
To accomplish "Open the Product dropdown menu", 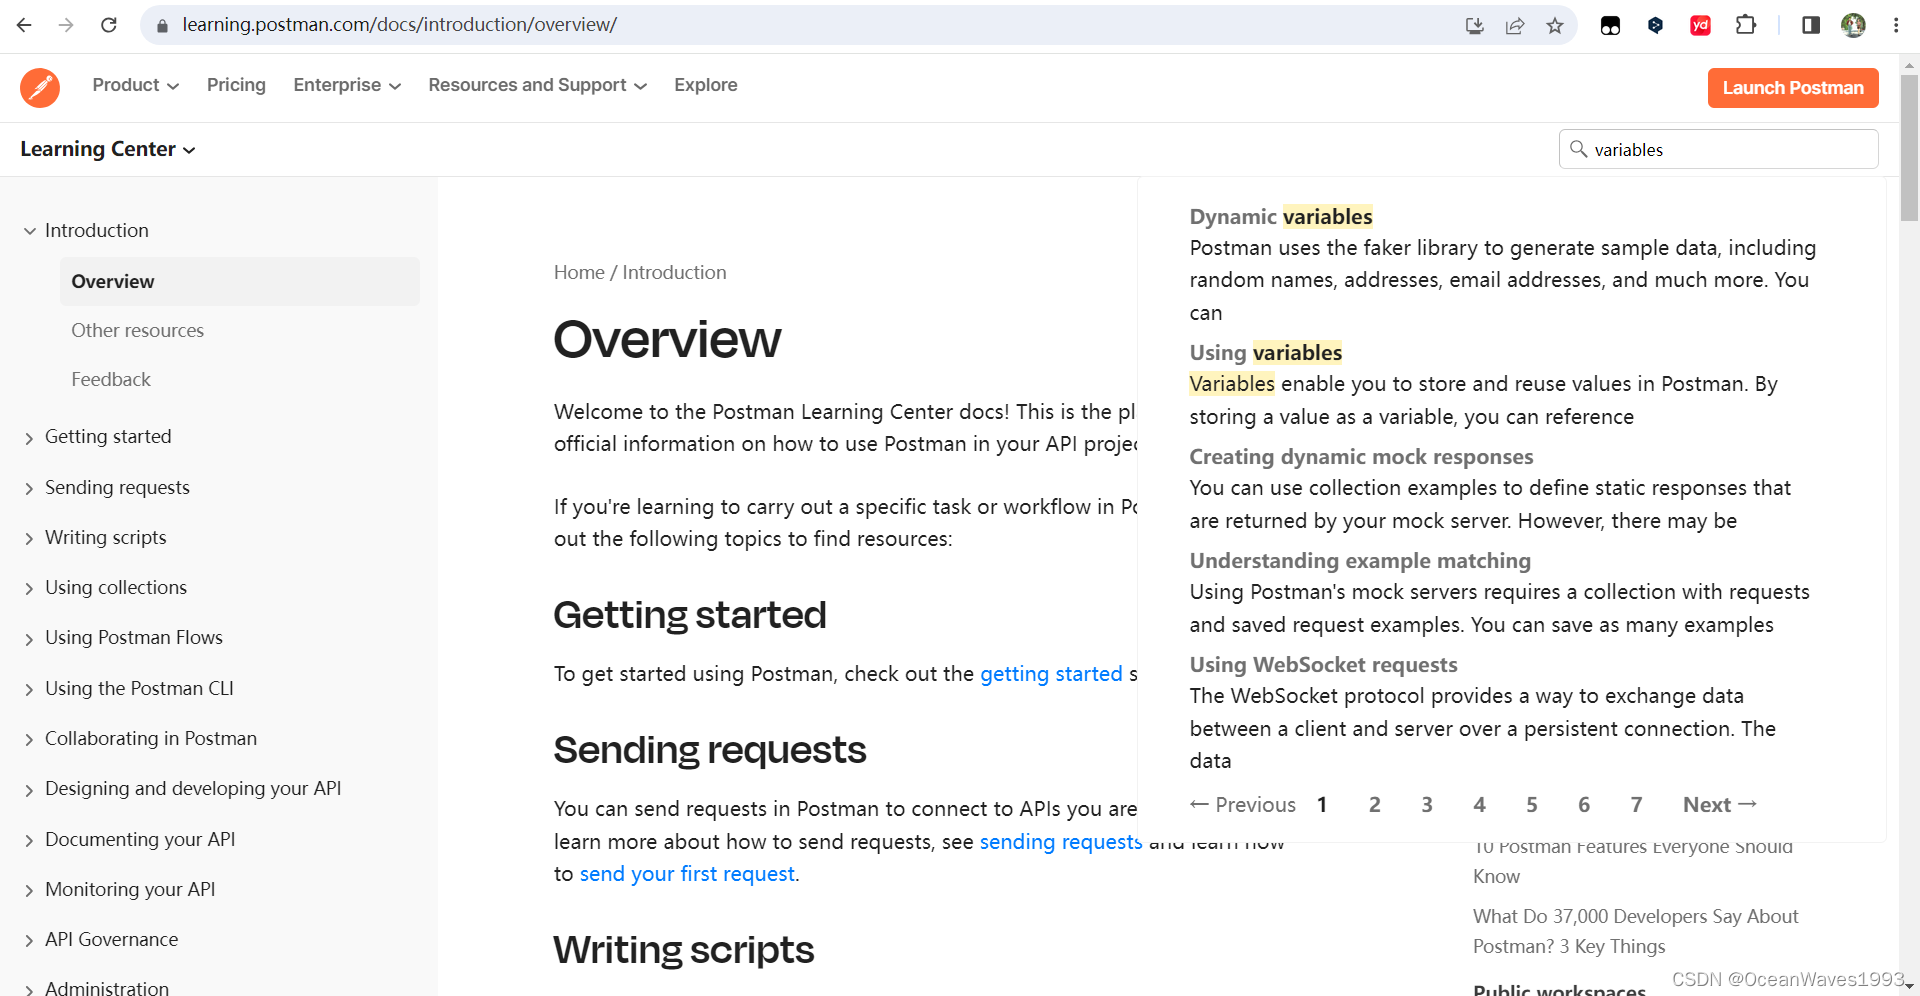I will click(136, 85).
